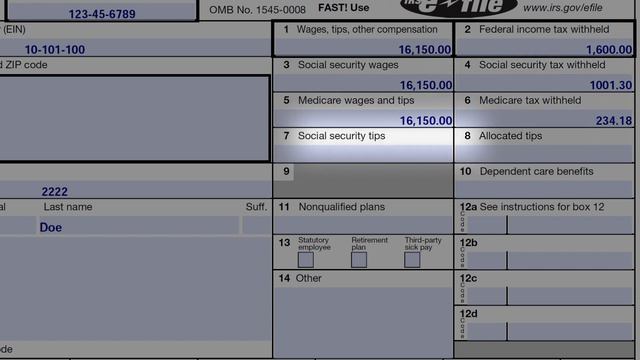Click the www.irs.gov/efile link
640x360 pixels.
pos(563,7)
